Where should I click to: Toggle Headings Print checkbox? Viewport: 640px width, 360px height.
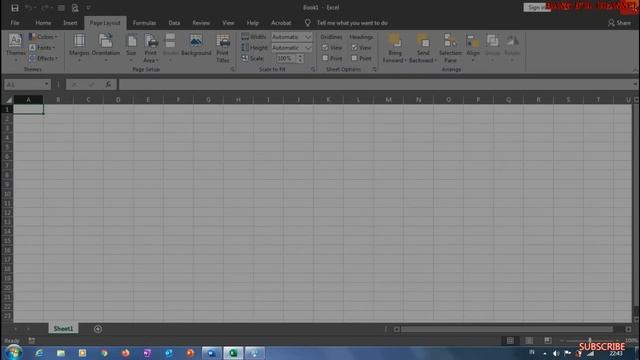tap(354, 58)
